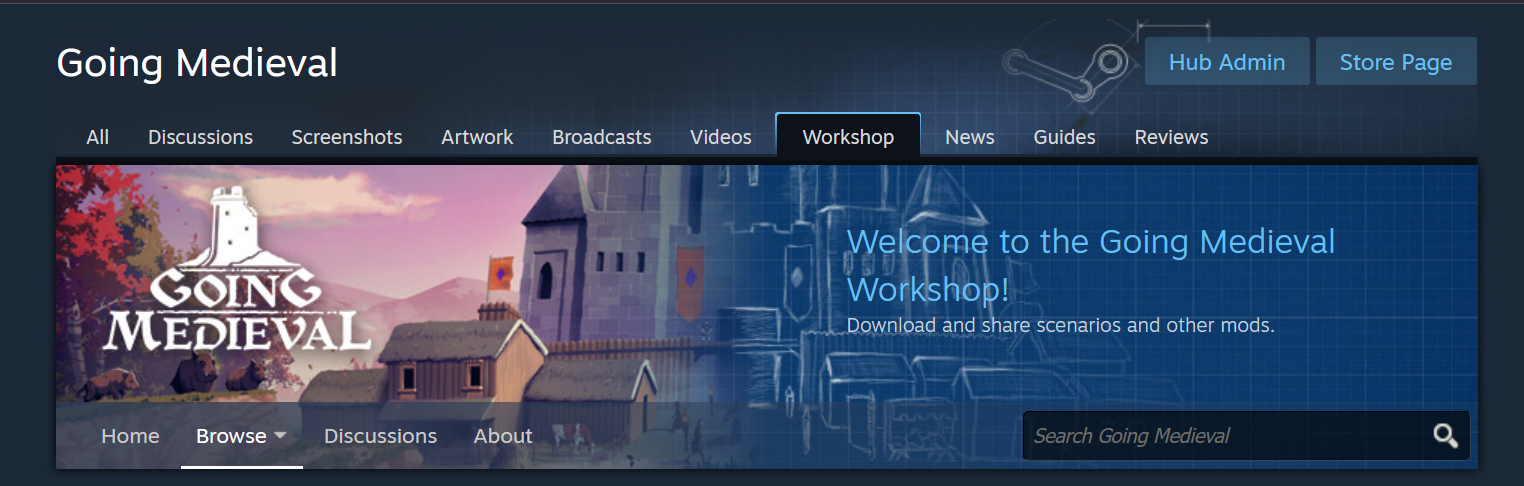Image resolution: width=1524 pixels, height=486 pixels.
Task: Open the Screenshots tab
Action: [x=347, y=137]
